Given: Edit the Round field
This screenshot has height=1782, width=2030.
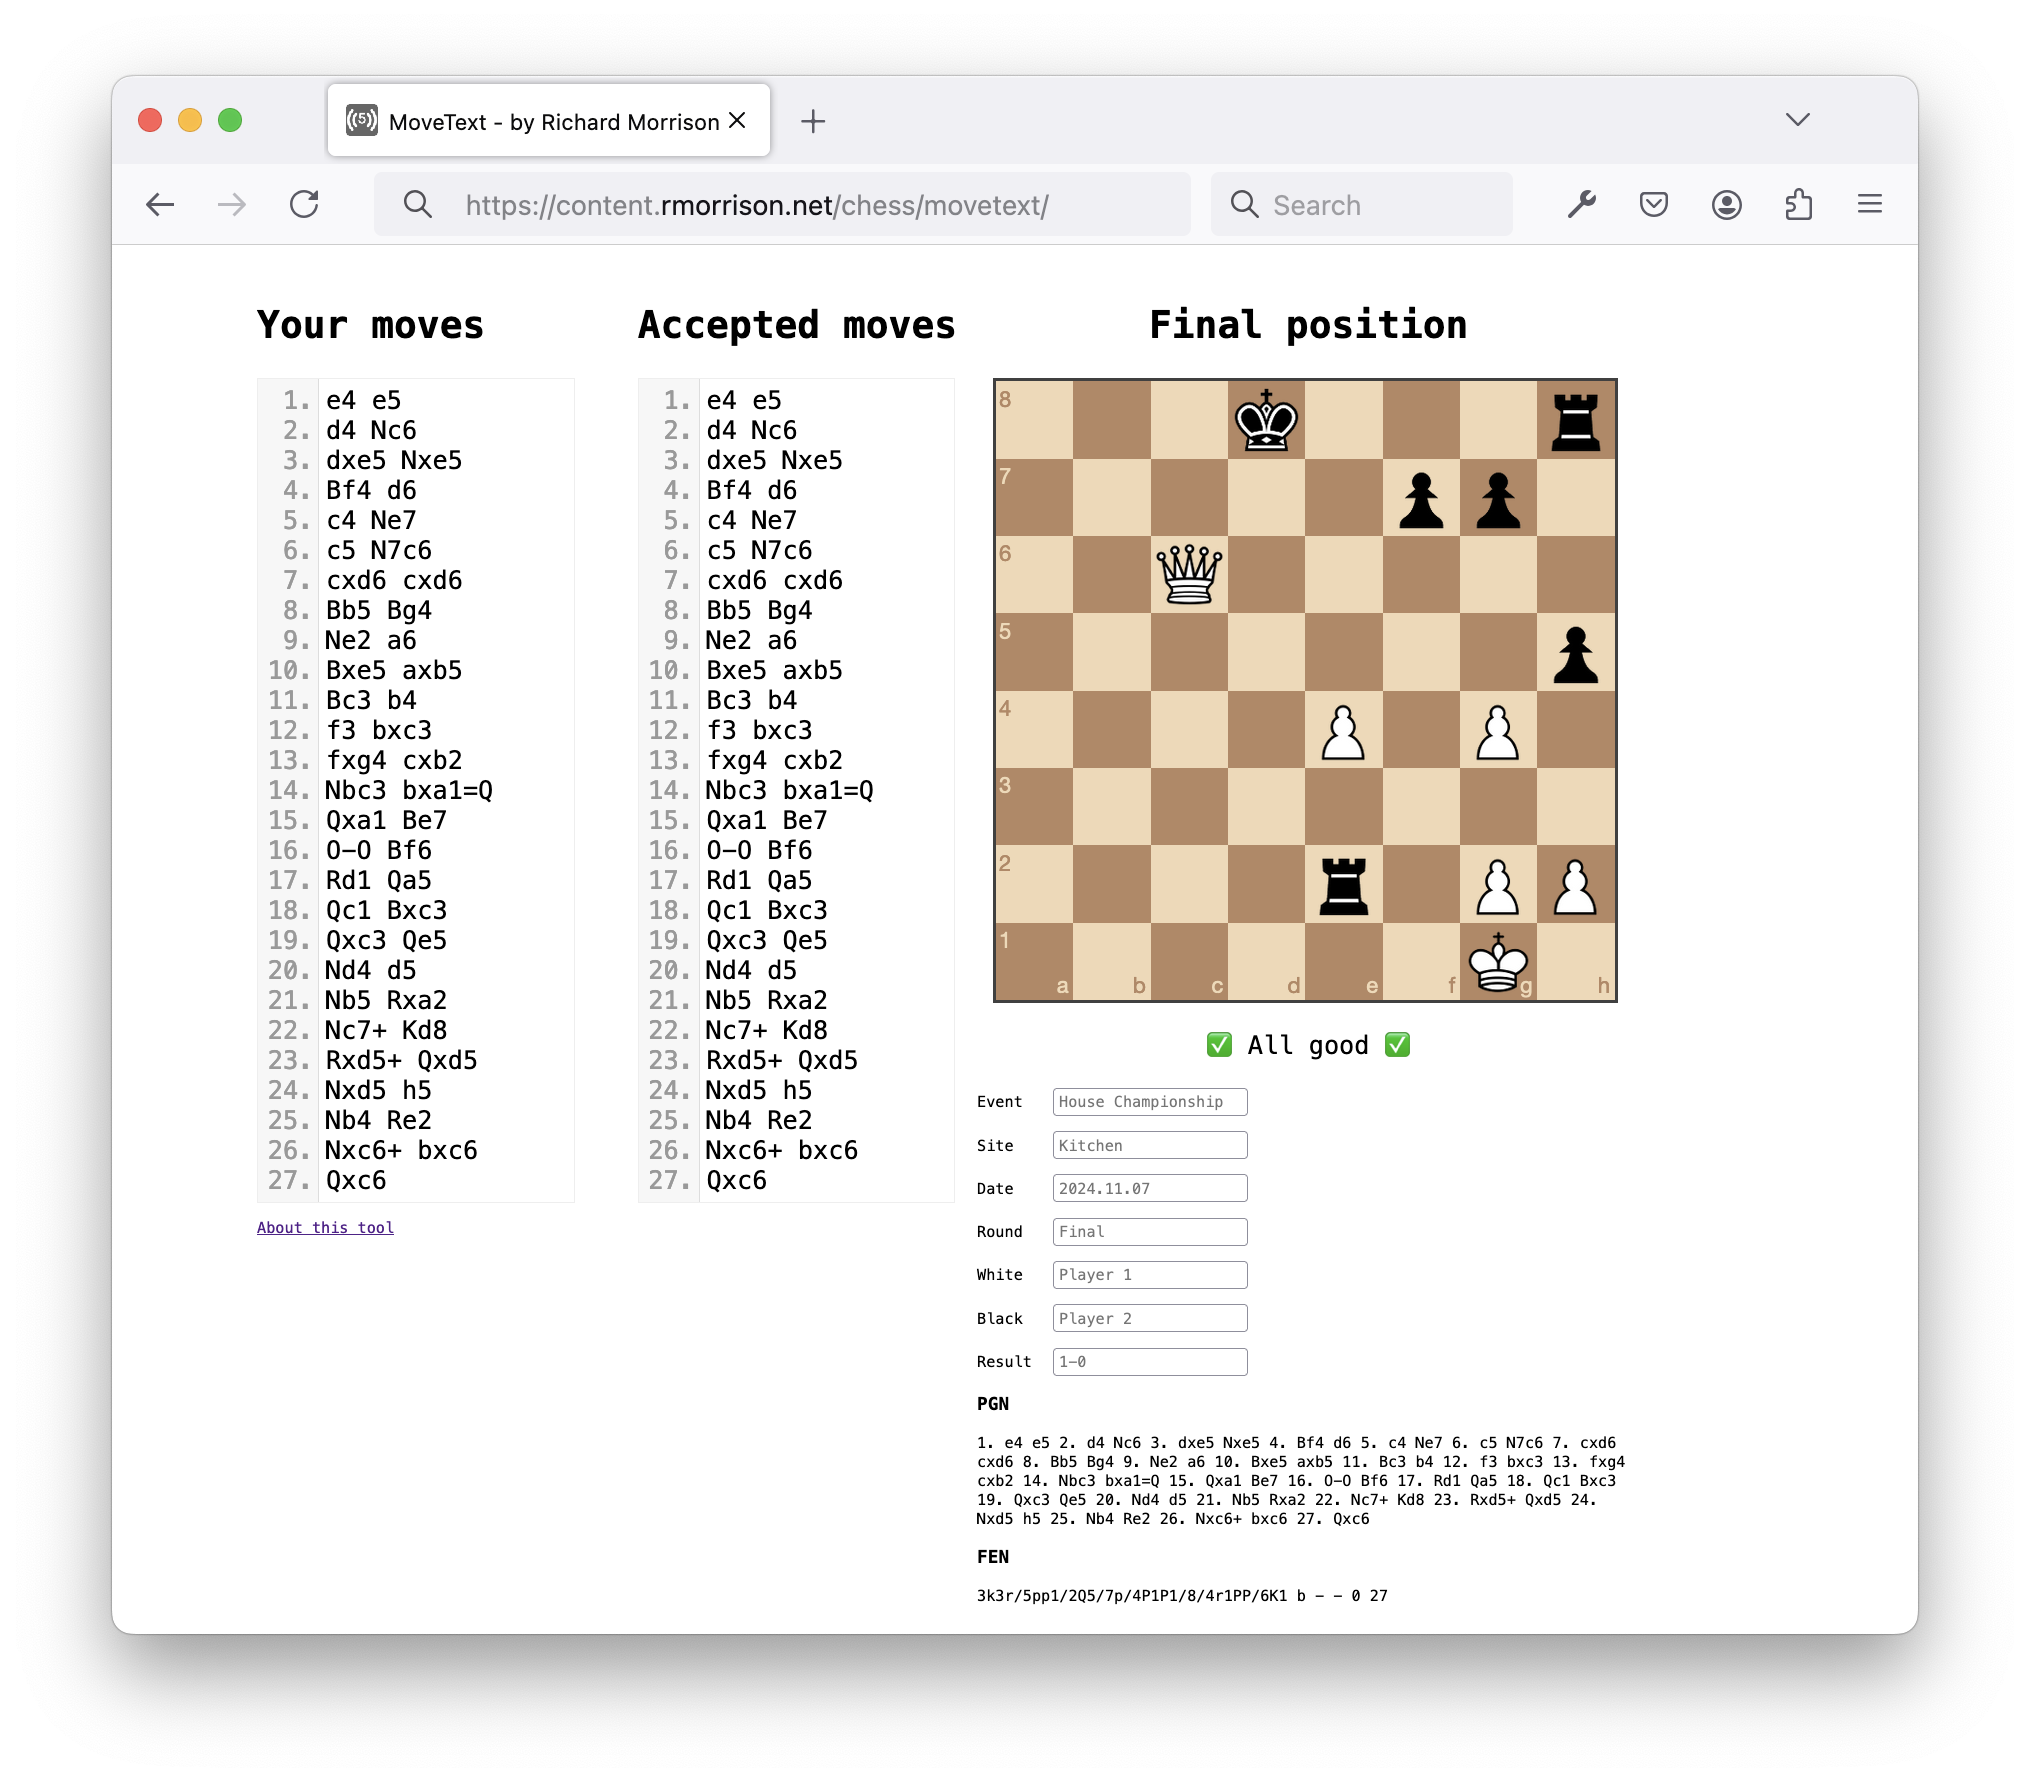Looking at the screenshot, I should click(x=1150, y=1232).
